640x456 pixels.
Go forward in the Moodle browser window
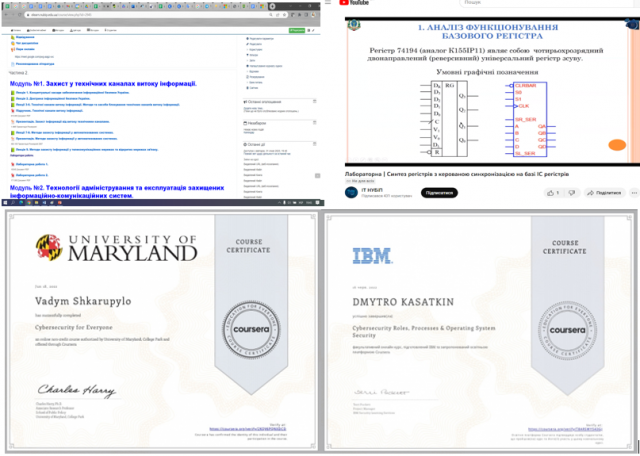pyautogui.click(x=13, y=15)
